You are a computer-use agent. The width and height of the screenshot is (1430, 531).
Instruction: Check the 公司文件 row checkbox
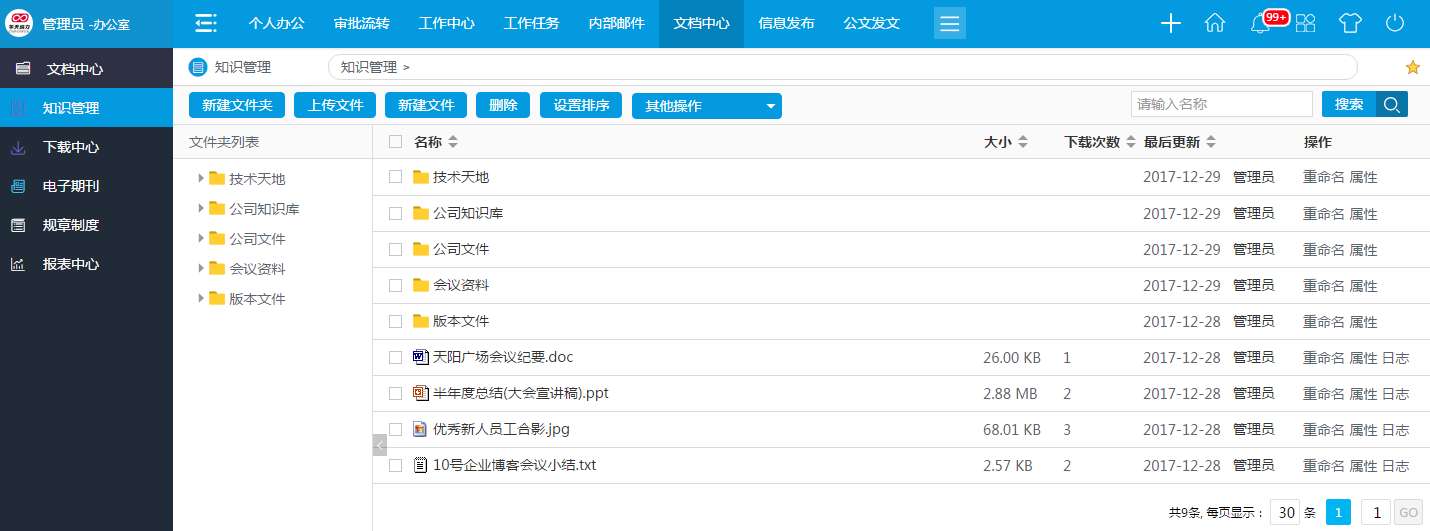point(396,249)
